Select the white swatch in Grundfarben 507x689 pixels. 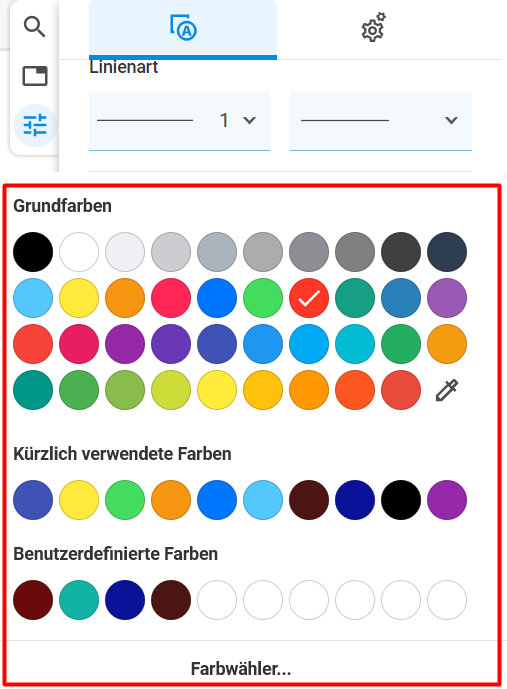79,252
